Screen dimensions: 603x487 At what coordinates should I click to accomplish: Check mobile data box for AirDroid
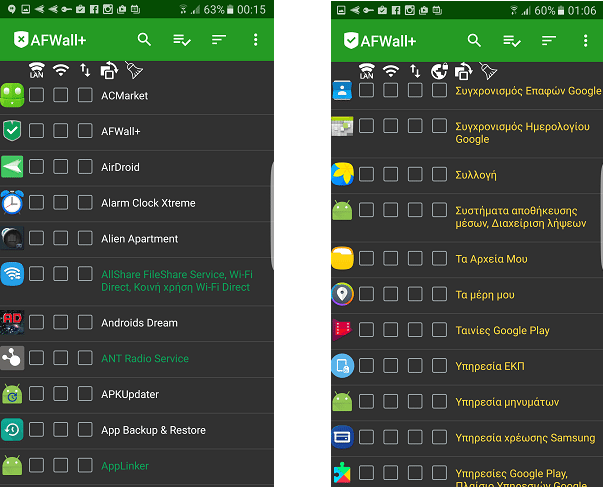85,167
